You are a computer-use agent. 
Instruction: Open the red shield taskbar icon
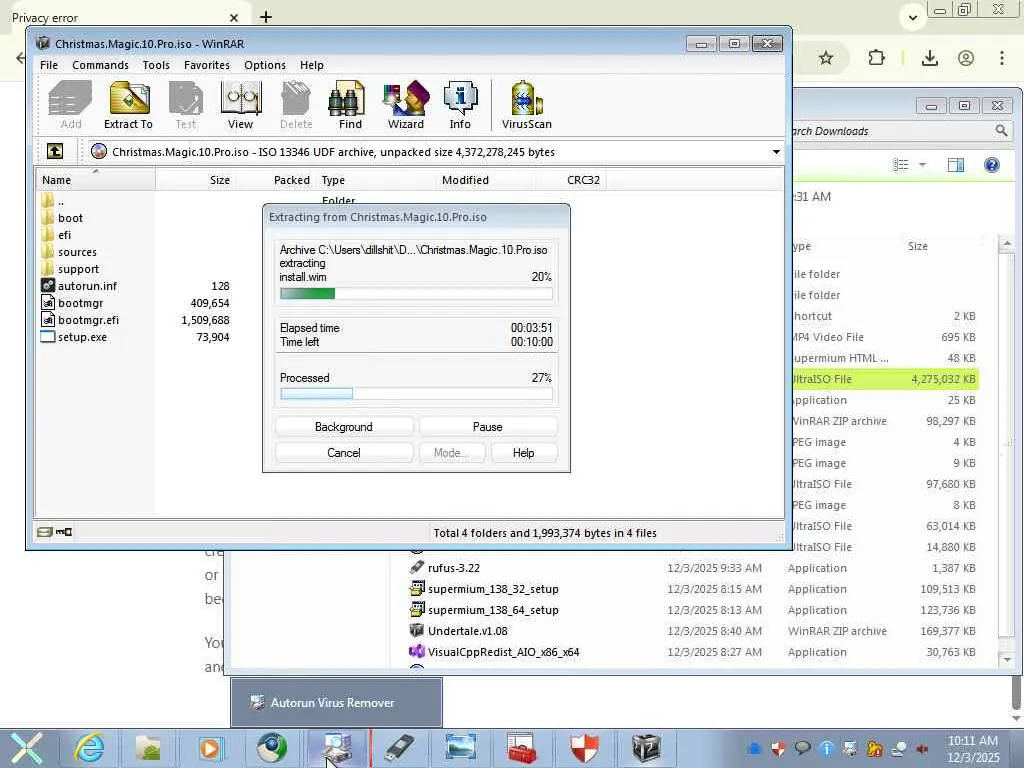coord(583,748)
